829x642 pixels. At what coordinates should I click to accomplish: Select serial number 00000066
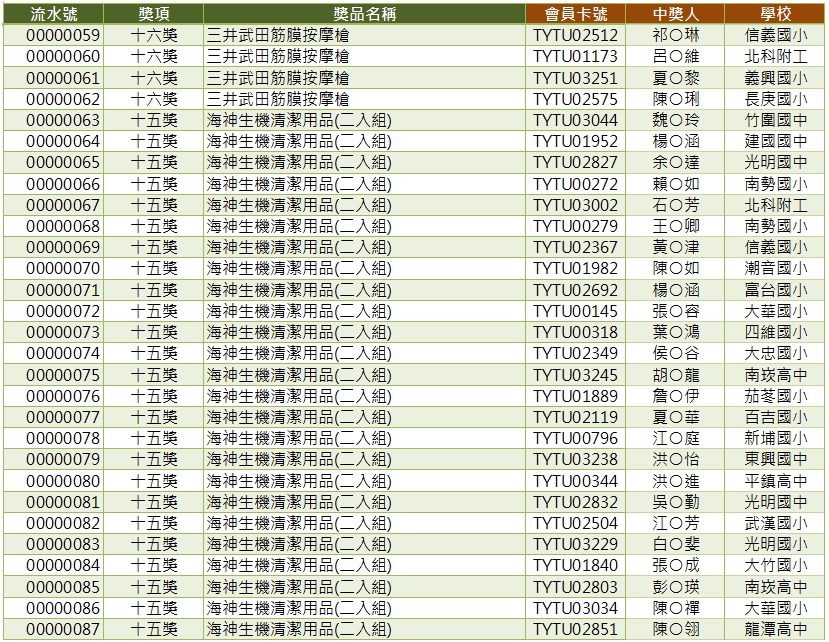(x=63, y=184)
